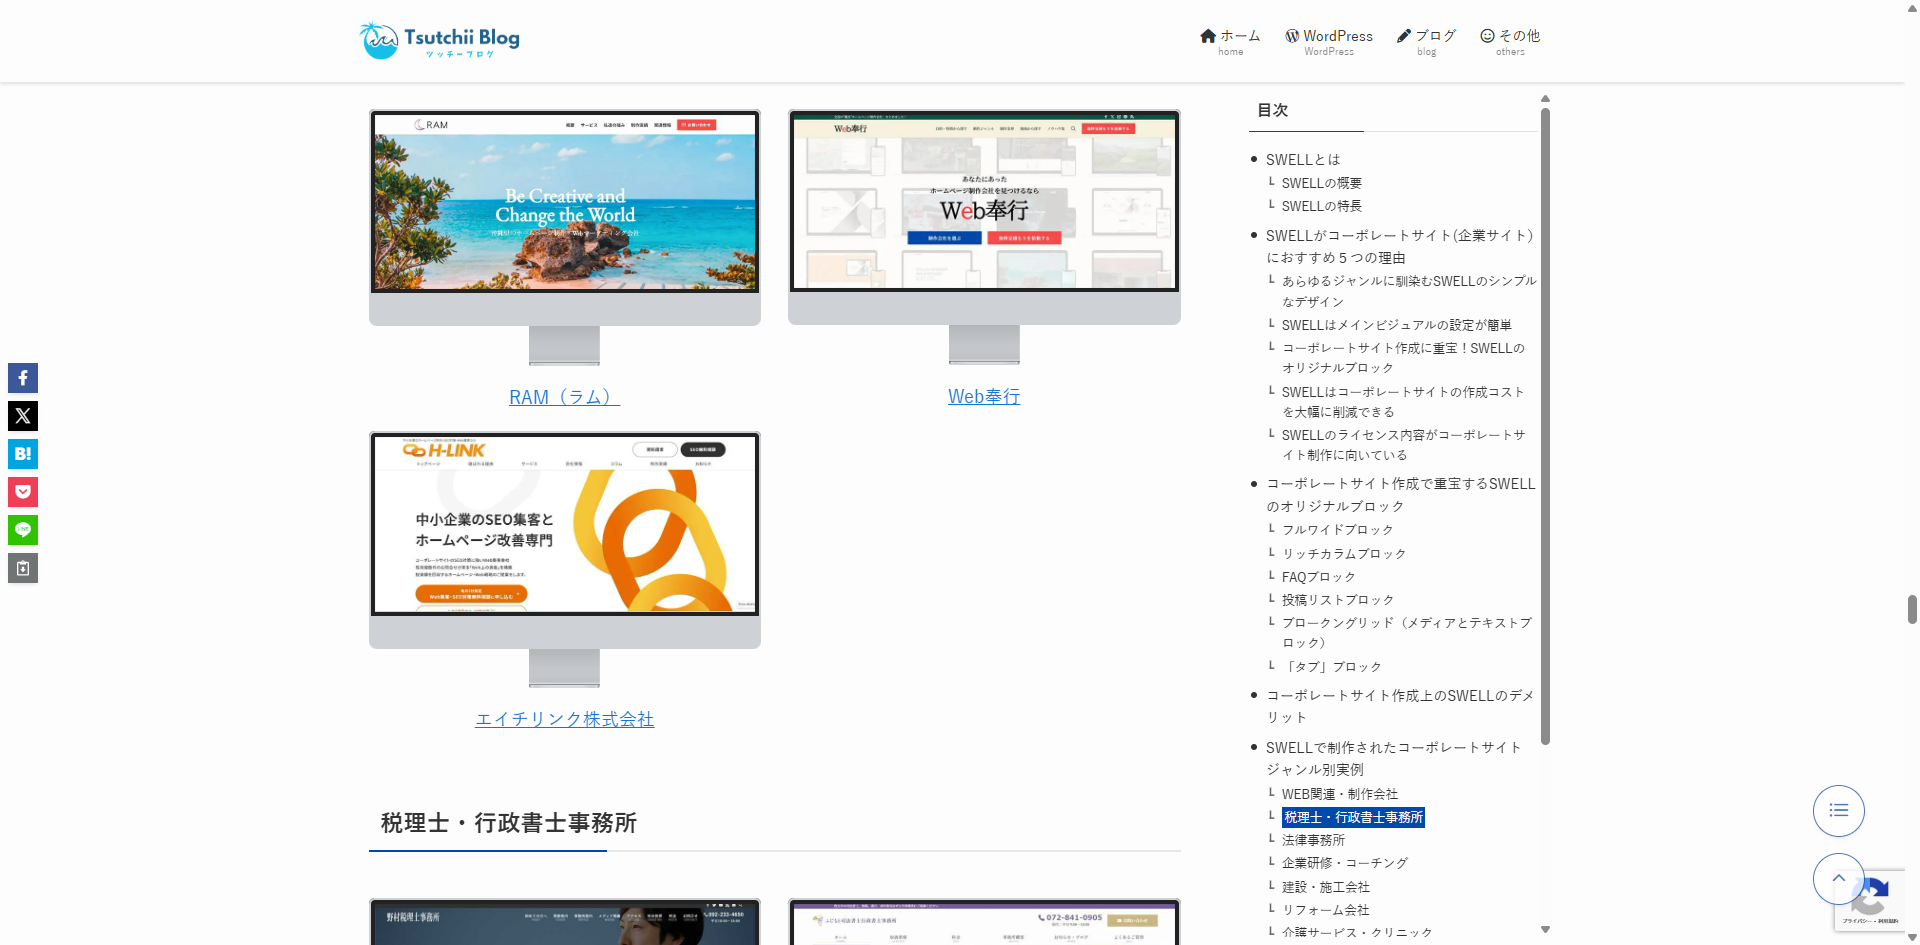
Task: Save the article to Pocket
Action: pyautogui.click(x=23, y=492)
